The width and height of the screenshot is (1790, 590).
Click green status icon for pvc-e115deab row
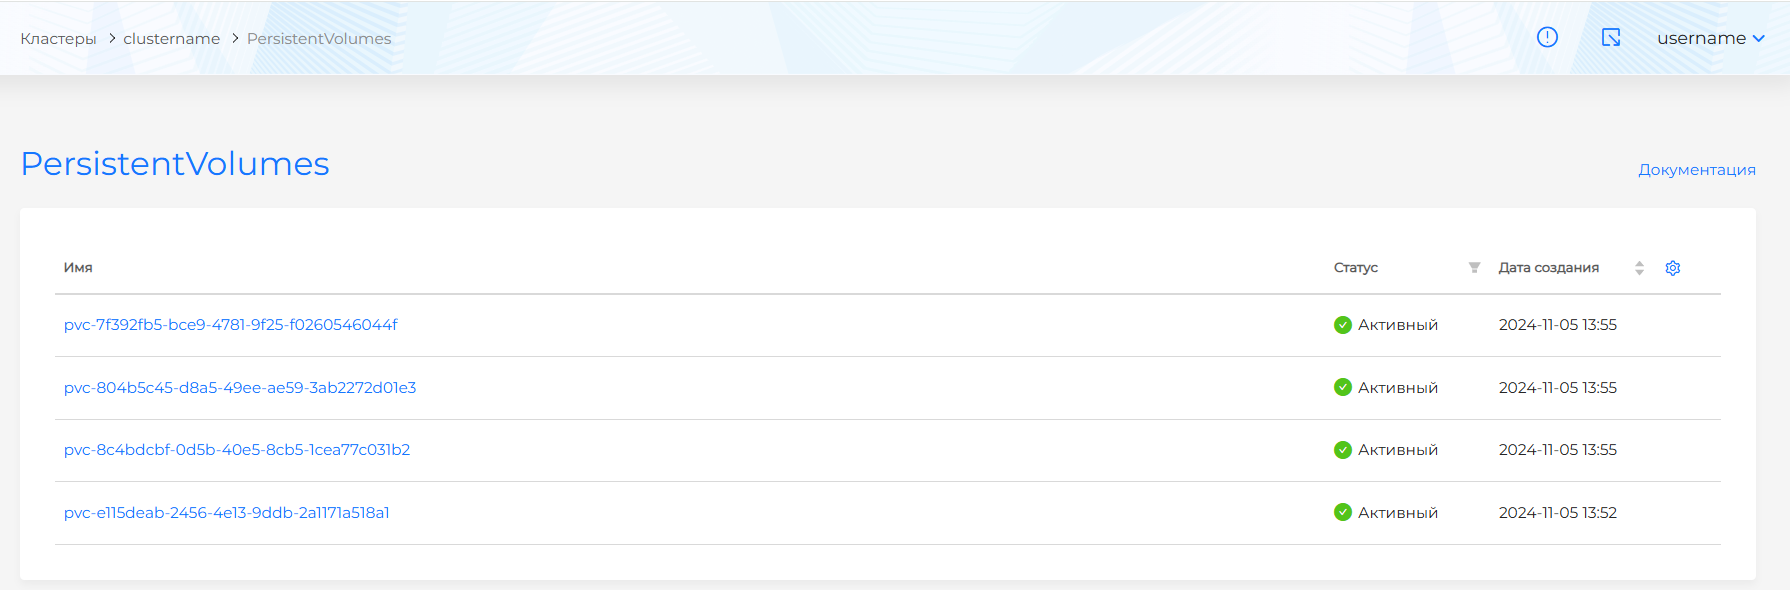tap(1343, 513)
